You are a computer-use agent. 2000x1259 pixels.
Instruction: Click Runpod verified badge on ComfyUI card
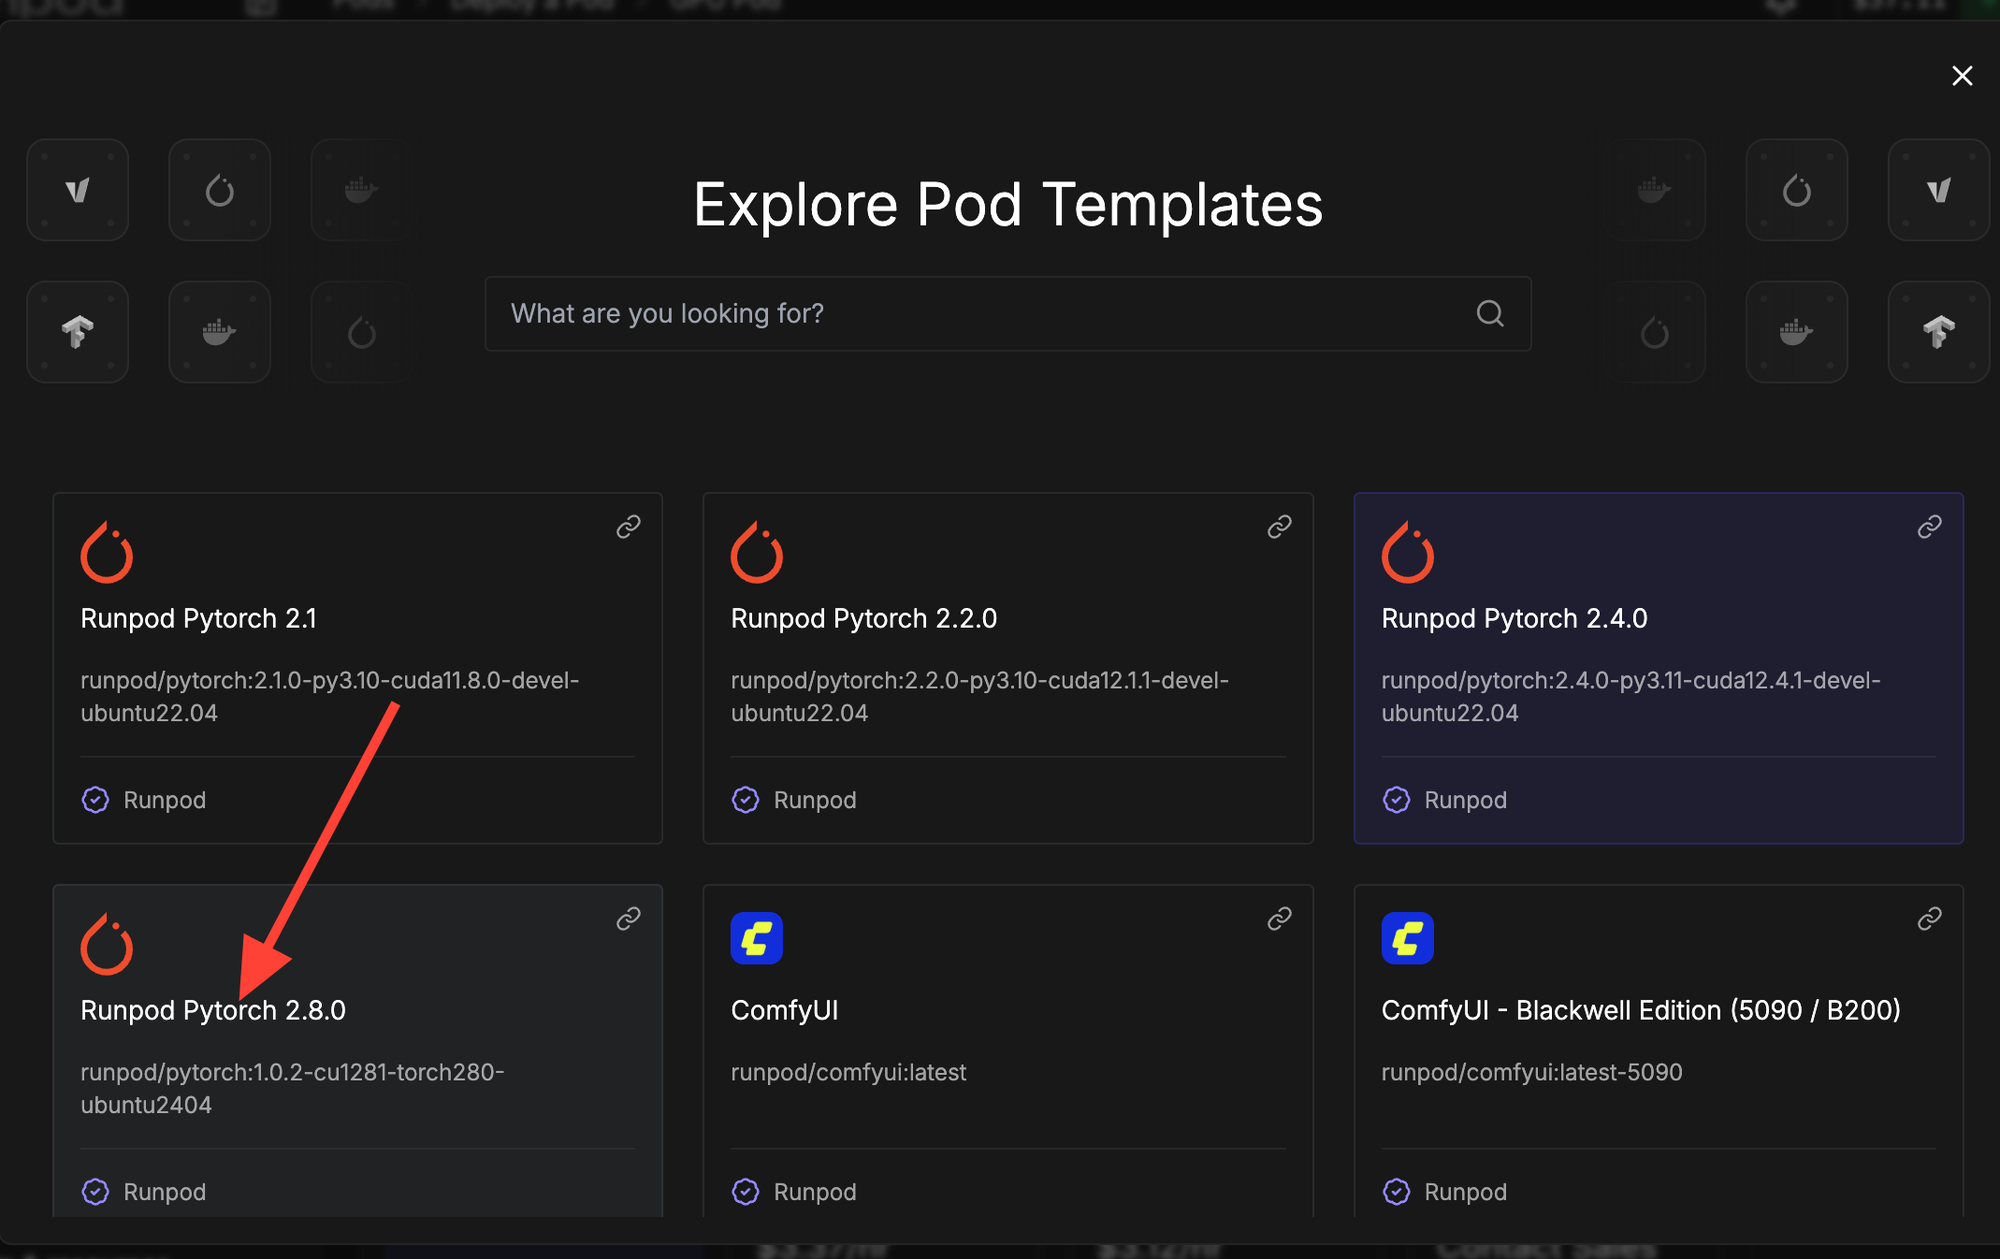746,1192
